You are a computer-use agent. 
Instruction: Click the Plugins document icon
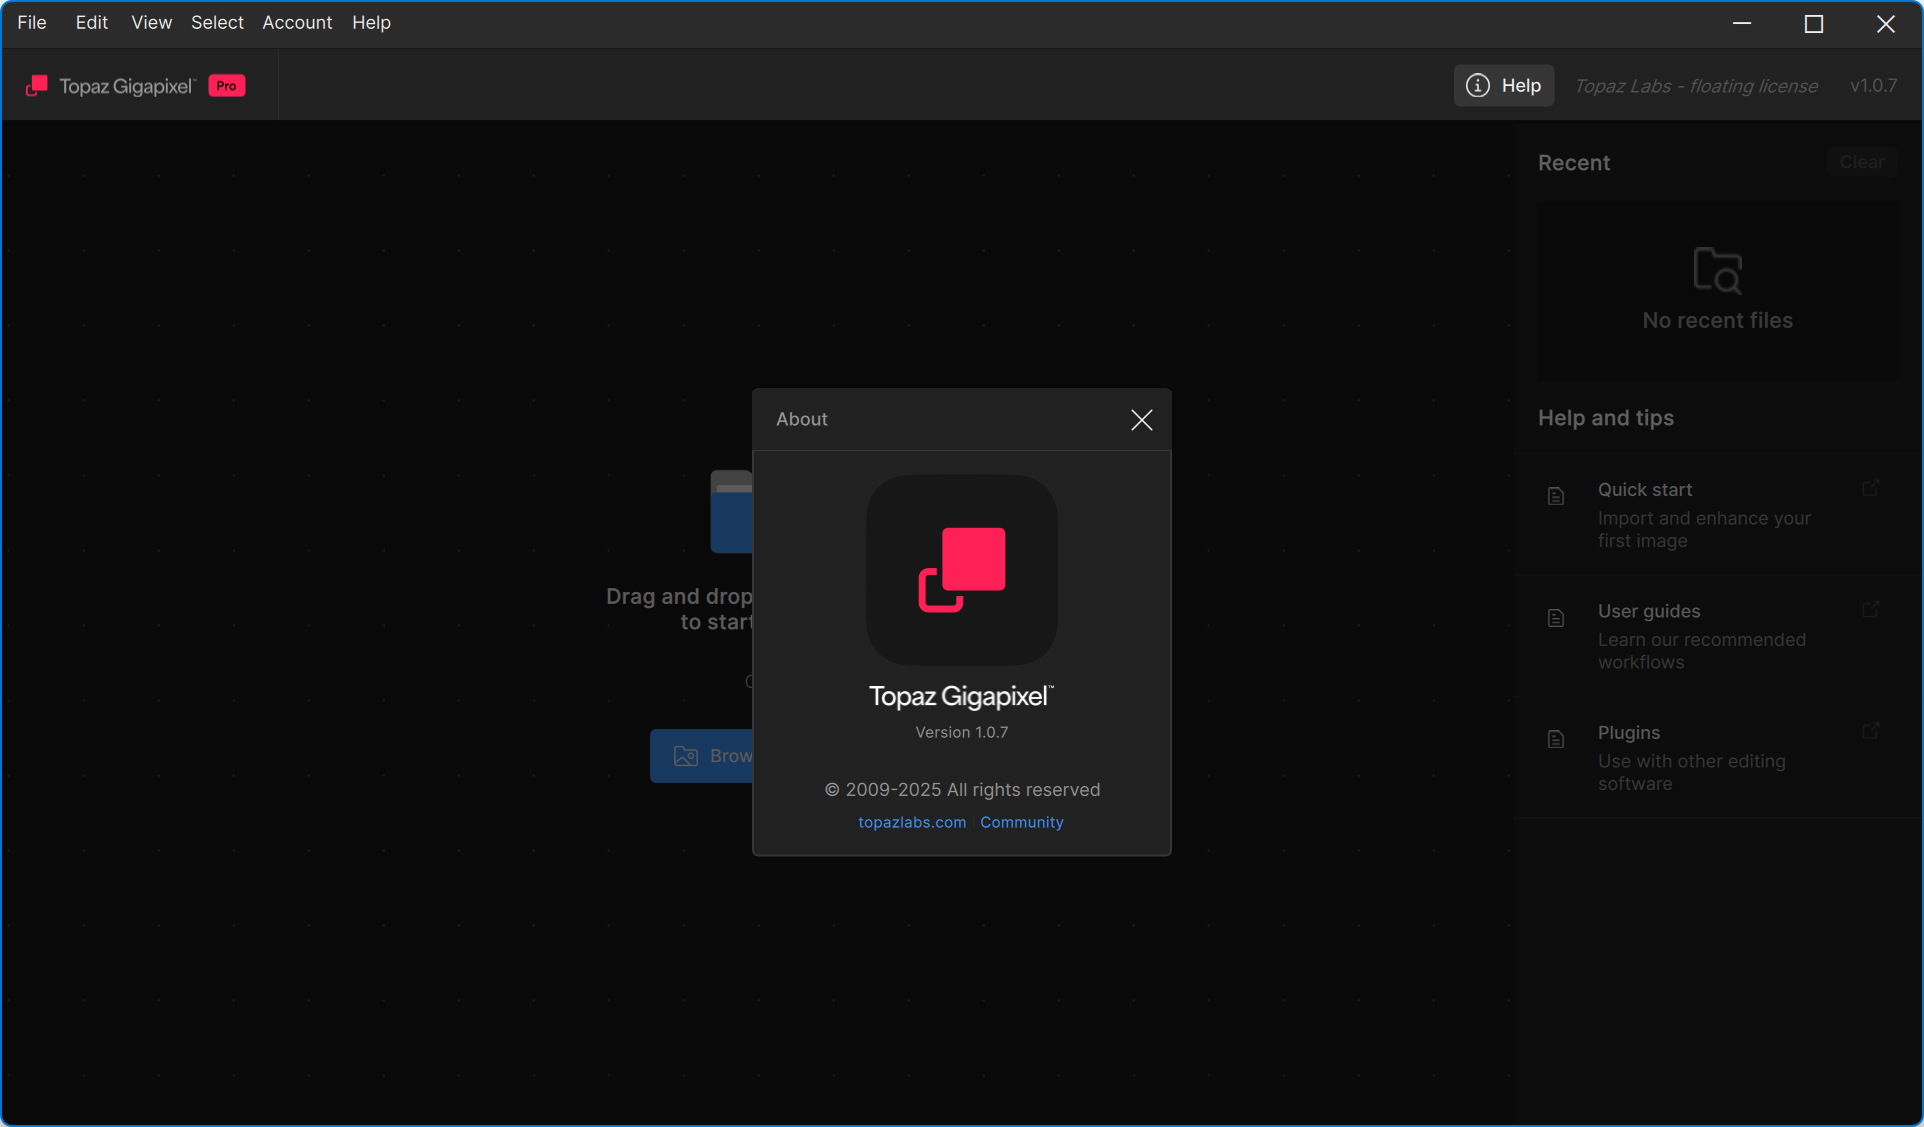1556,739
